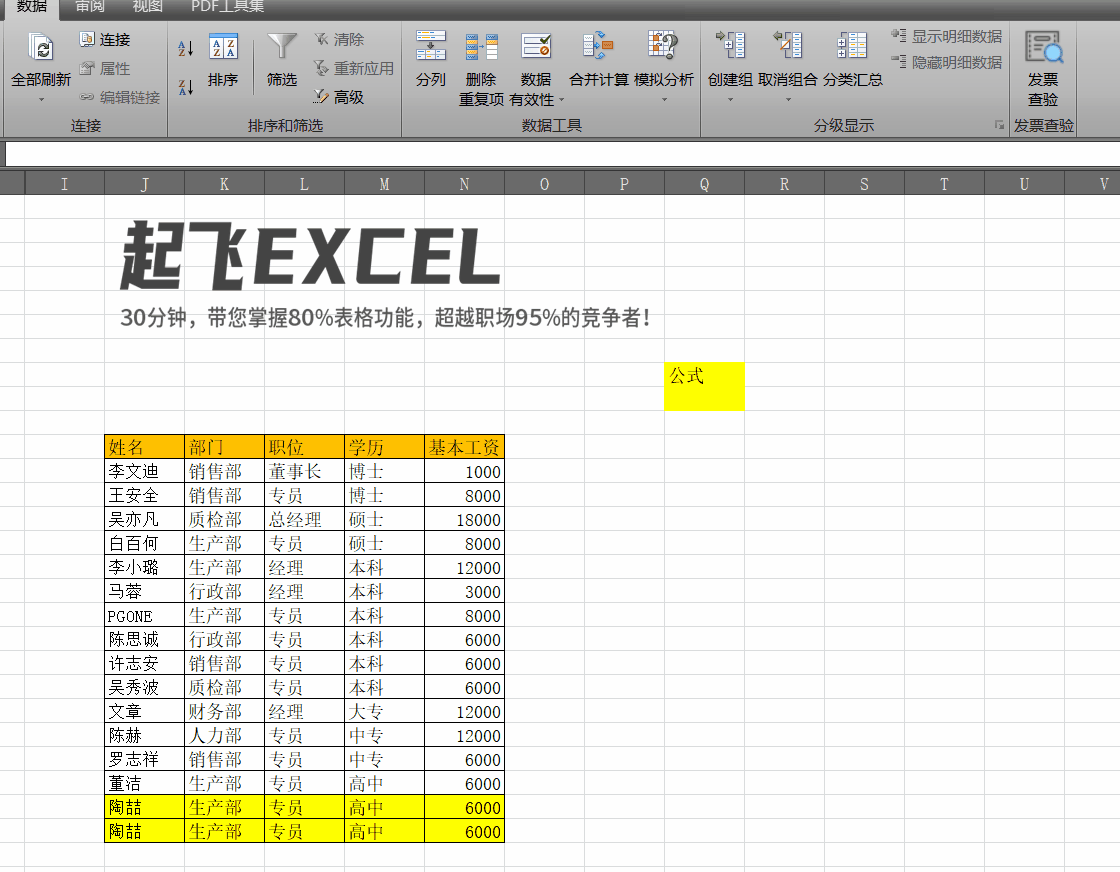Viewport: 1120px width, 872px height.
Task: Select column header J
Action: pos(144,184)
